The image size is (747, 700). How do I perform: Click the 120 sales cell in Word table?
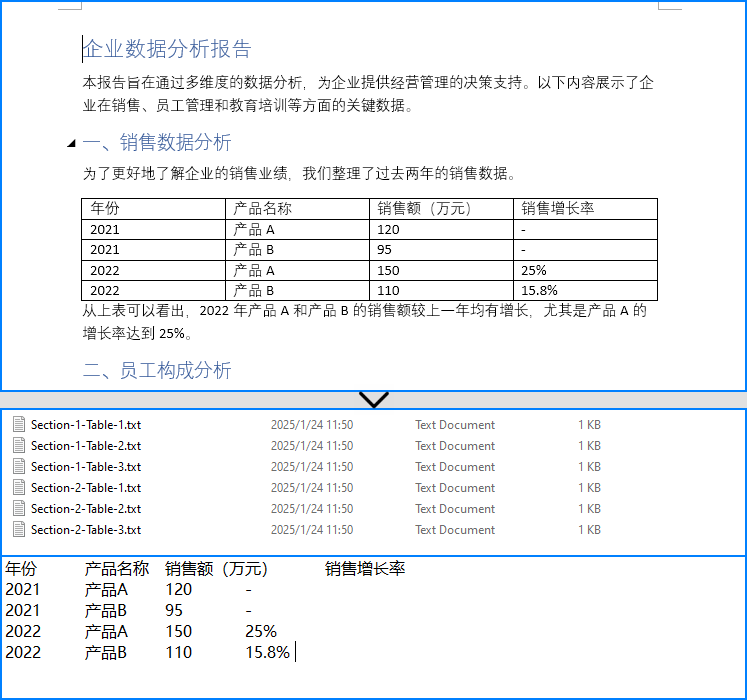[442, 229]
